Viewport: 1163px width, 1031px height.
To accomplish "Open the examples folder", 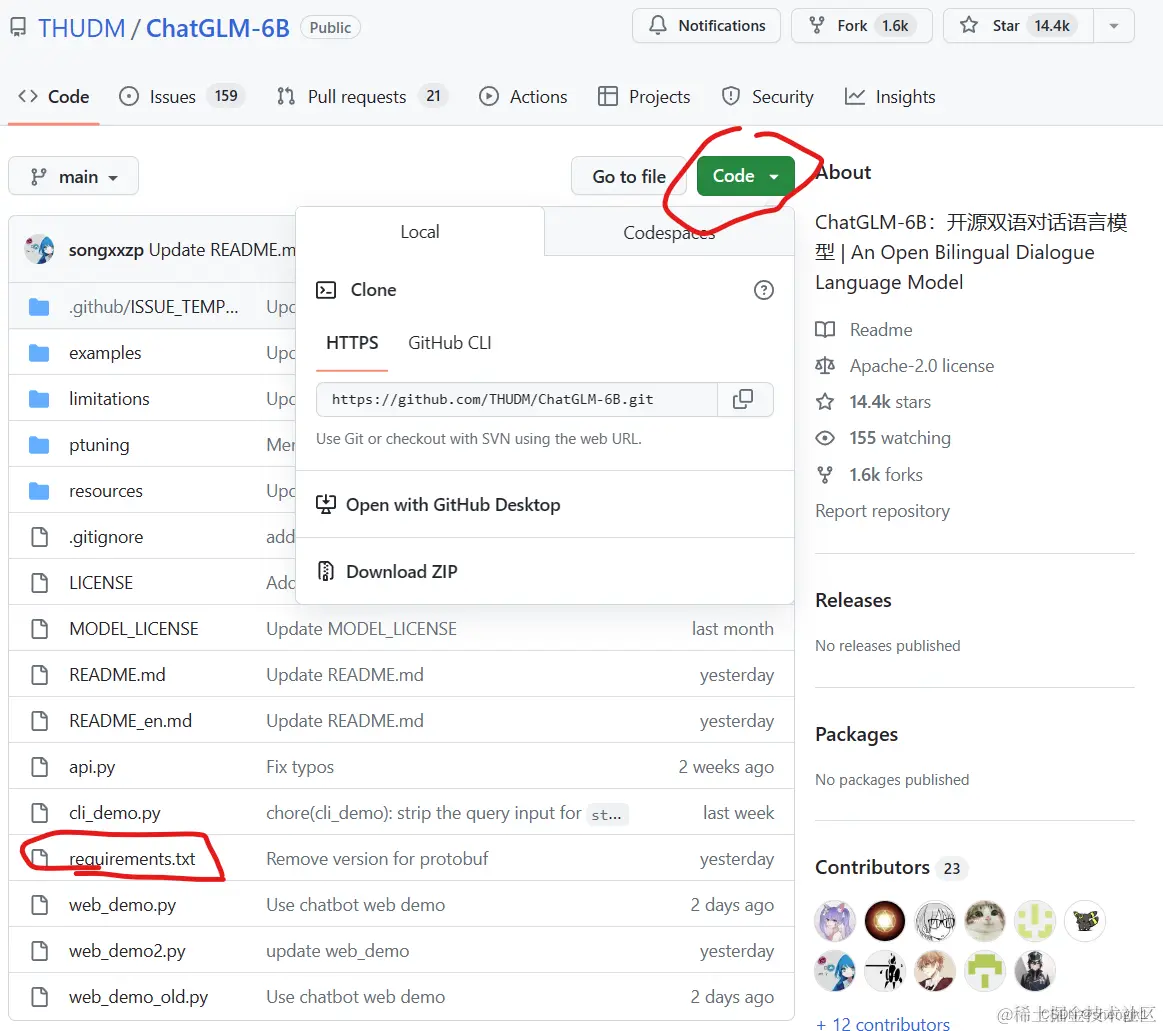I will pos(105,353).
